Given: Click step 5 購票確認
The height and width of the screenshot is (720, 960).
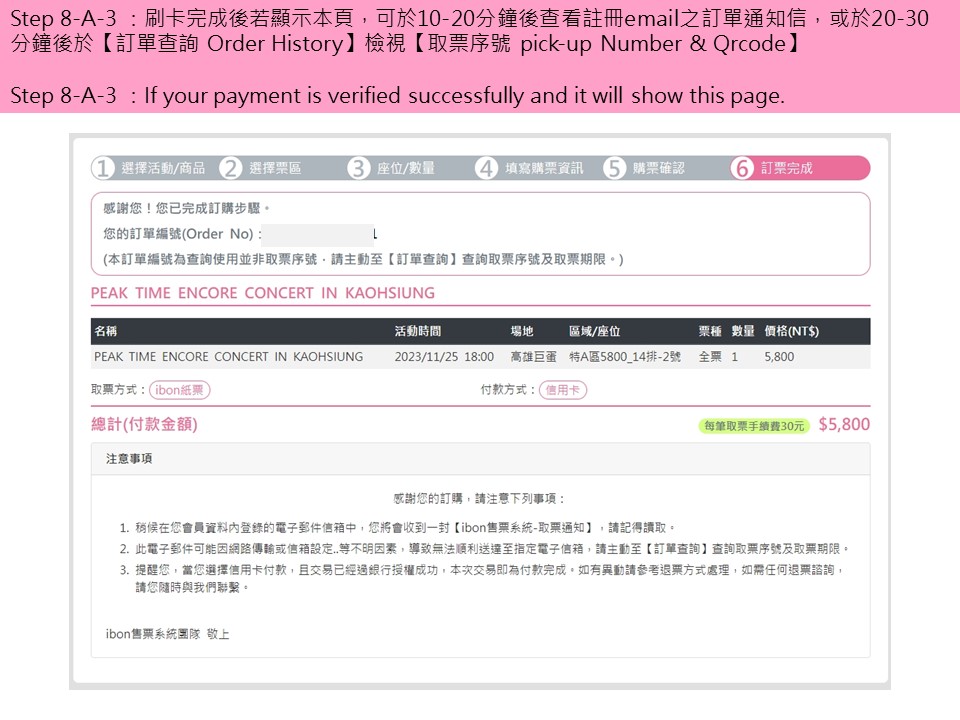Looking at the screenshot, I should click(644, 168).
